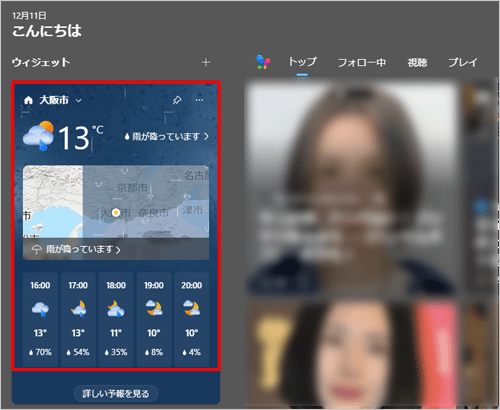Select the 19:00 hourly forecast card
This screenshot has height=410, width=500.
click(x=154, y=319)
